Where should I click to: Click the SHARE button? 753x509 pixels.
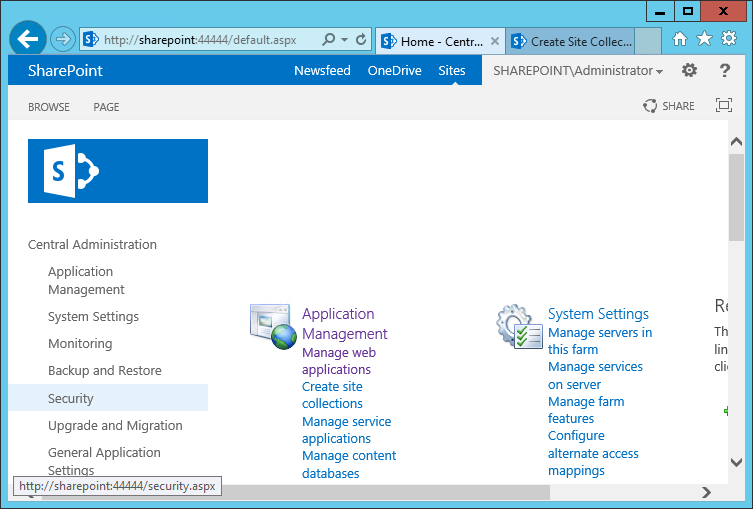tap(668, 106)
